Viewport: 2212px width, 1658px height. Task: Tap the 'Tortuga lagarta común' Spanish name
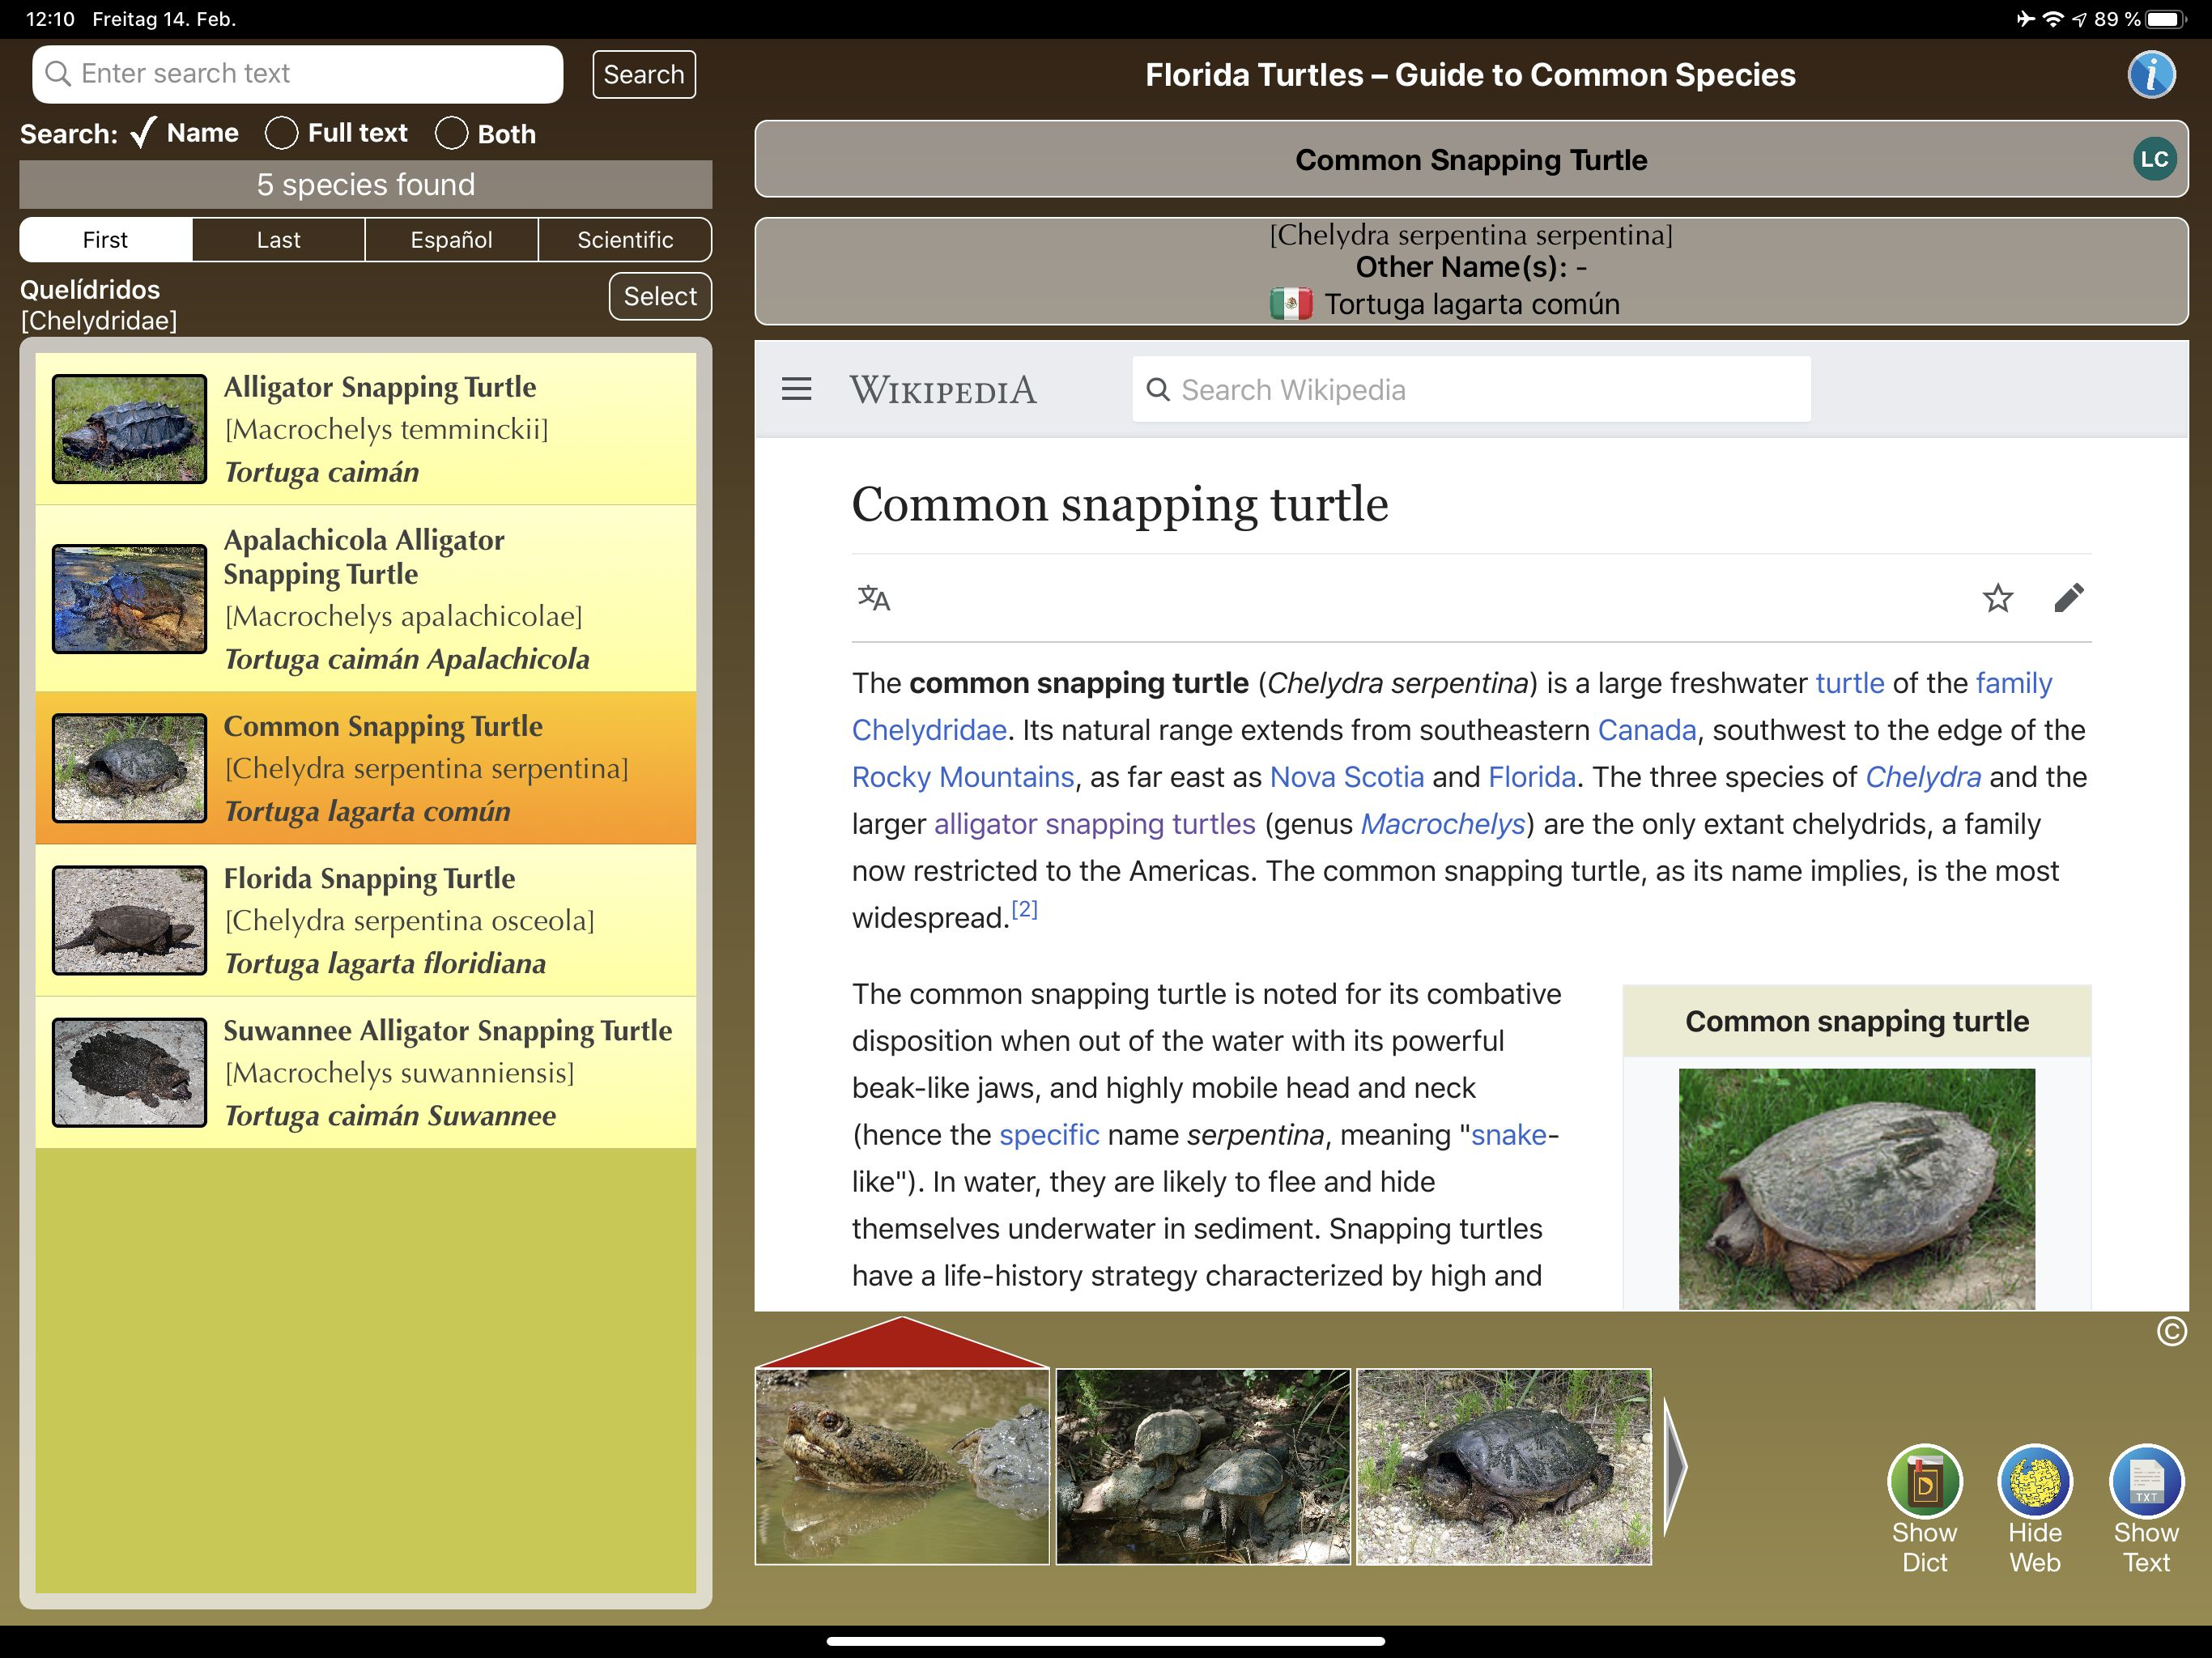tap(1472, 304)
